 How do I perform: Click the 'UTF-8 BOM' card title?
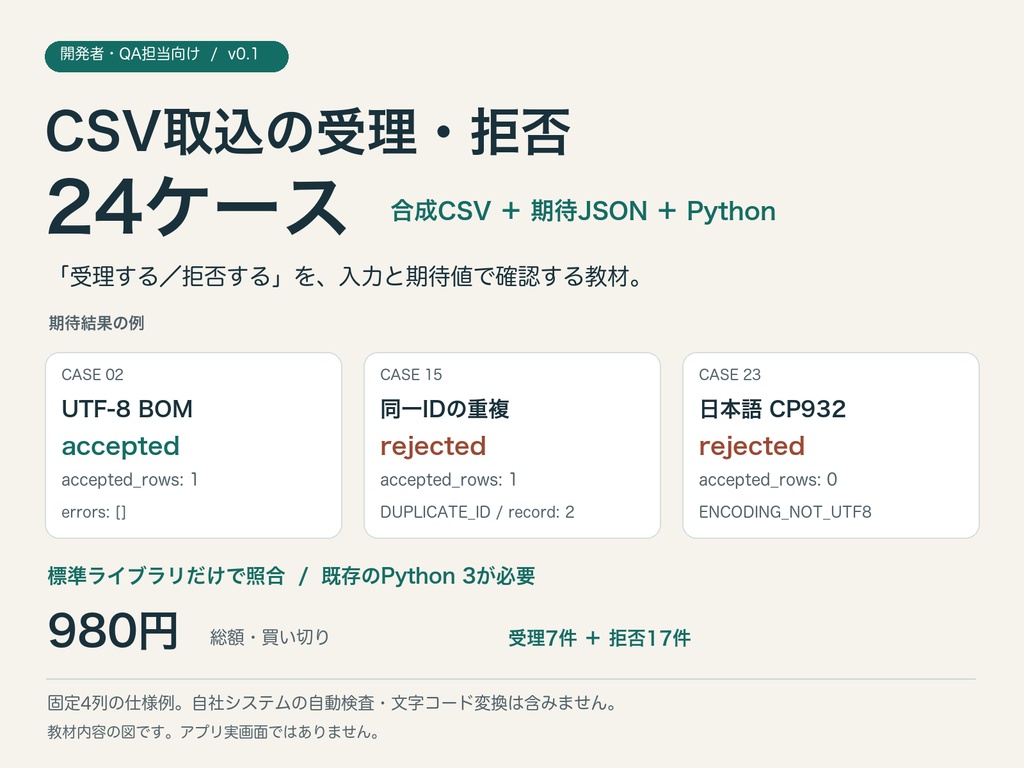pos(127,409)
